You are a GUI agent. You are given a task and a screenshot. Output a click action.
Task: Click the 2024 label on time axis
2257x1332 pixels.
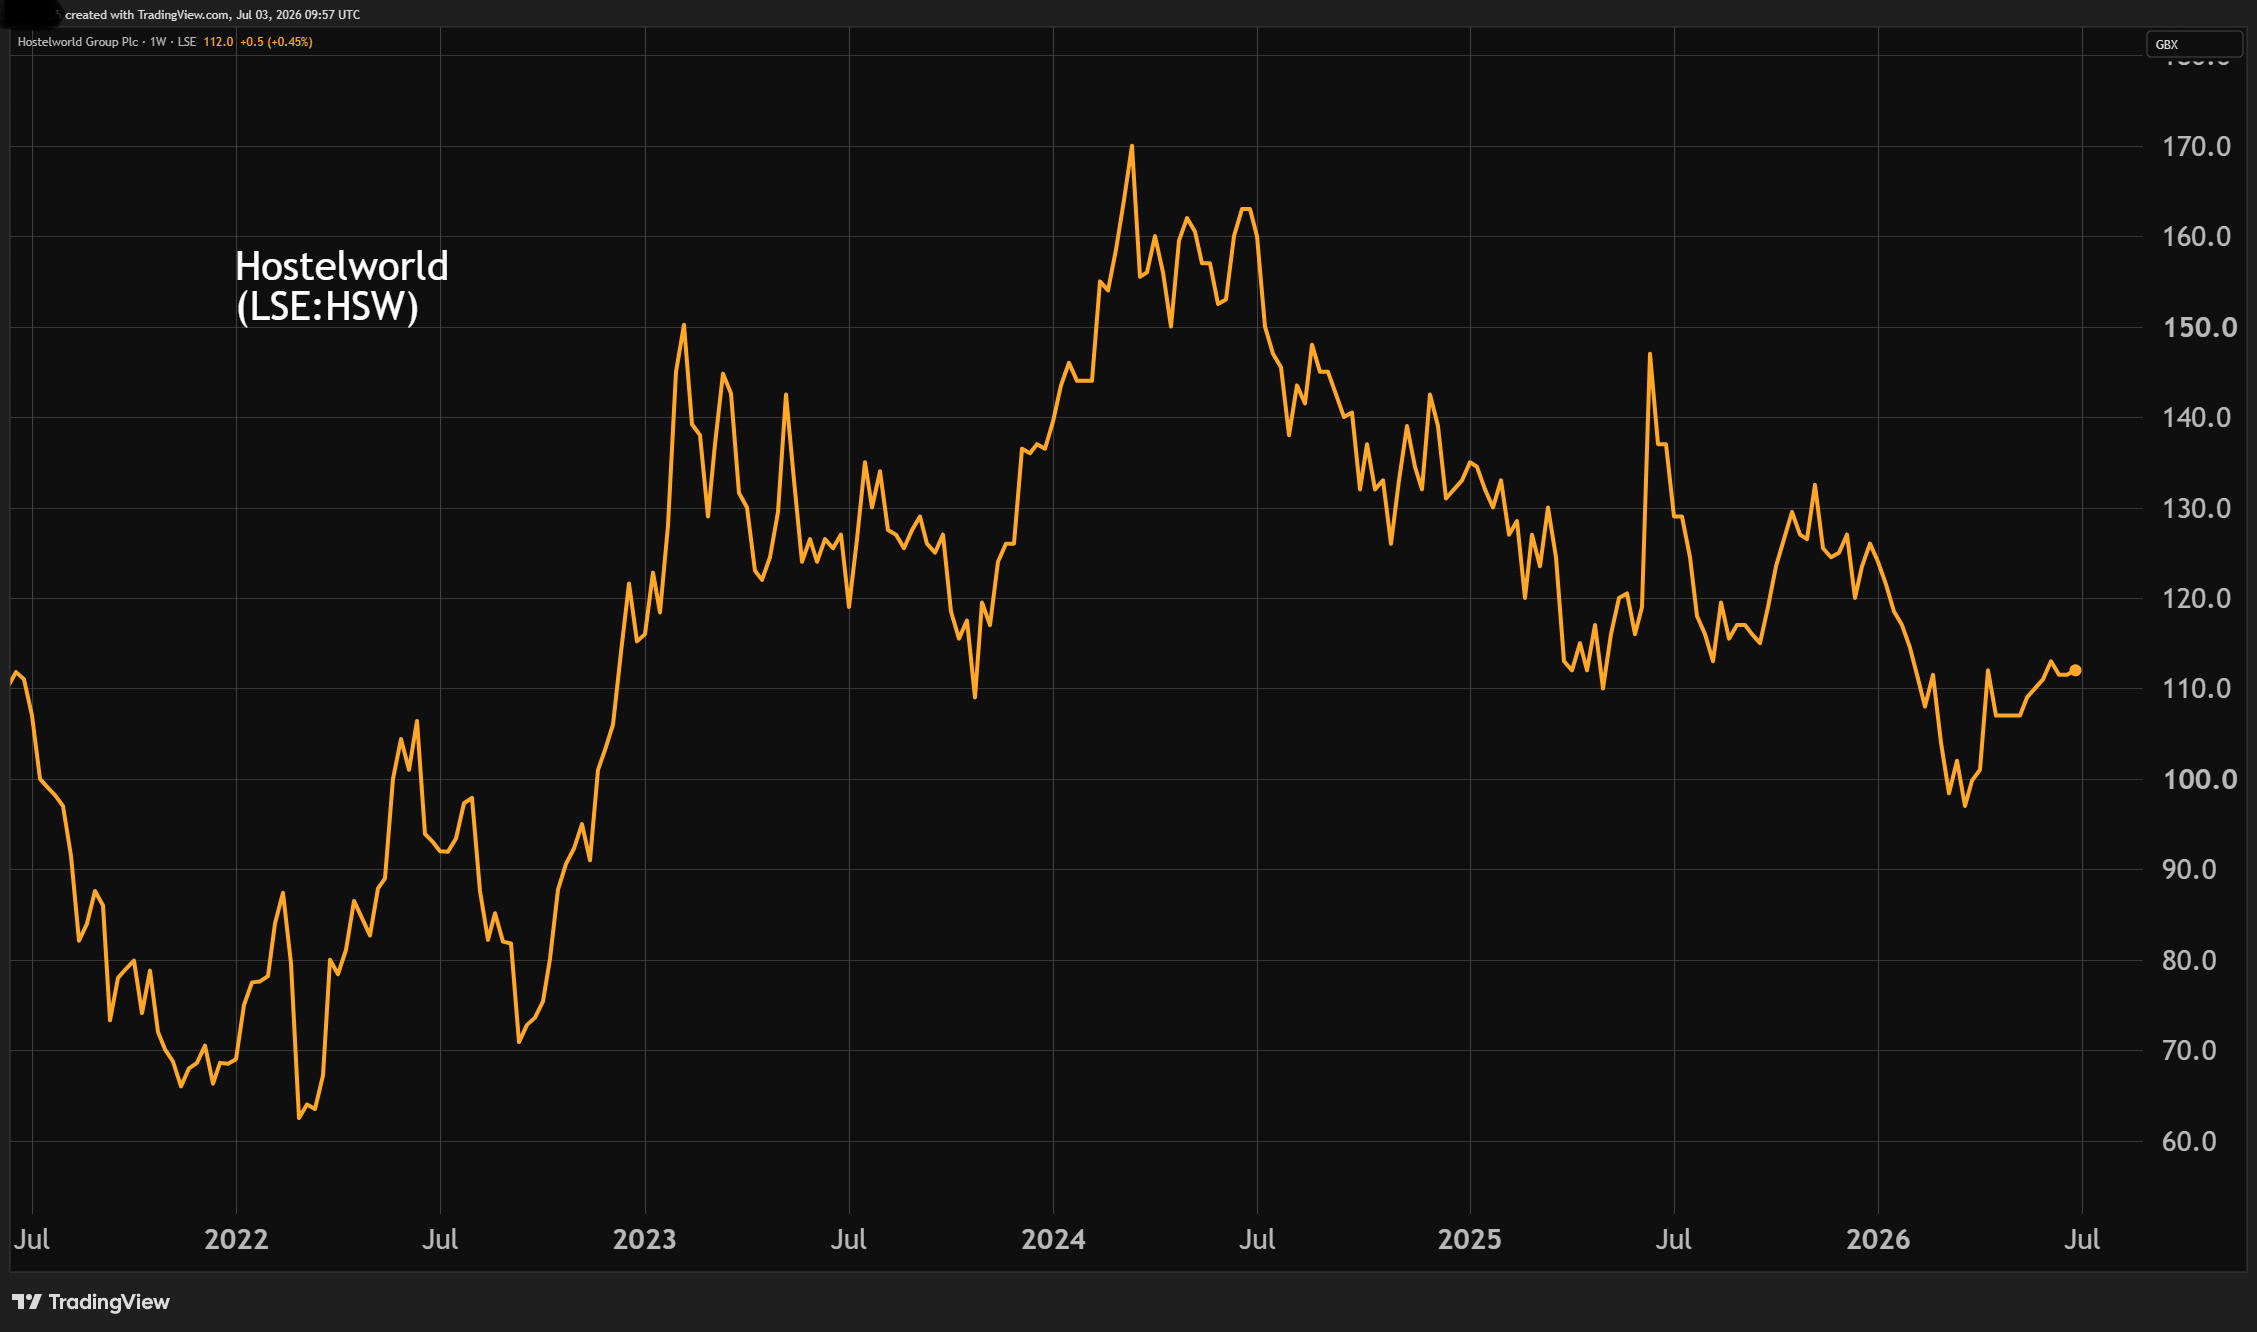pyautogui.click(x=1053, y=1239)
